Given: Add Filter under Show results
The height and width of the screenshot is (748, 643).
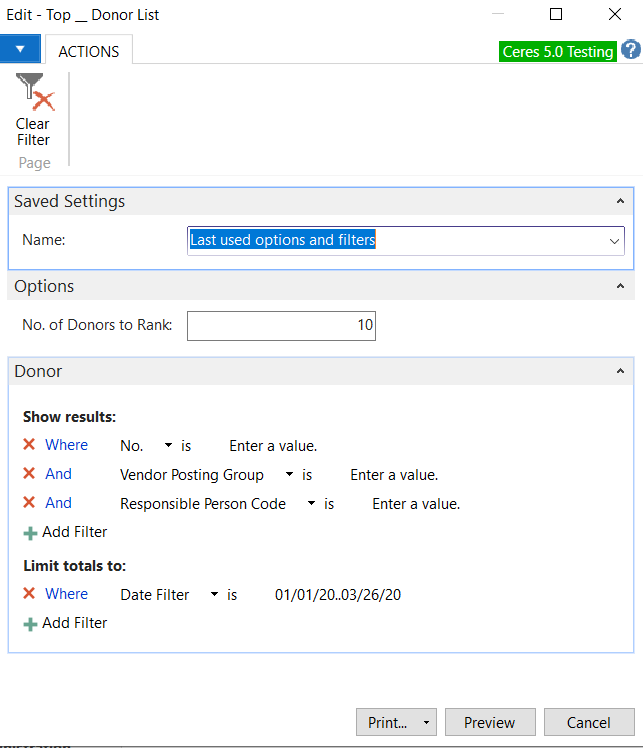Looking at the screenshot, I should [x=66, y=532].
